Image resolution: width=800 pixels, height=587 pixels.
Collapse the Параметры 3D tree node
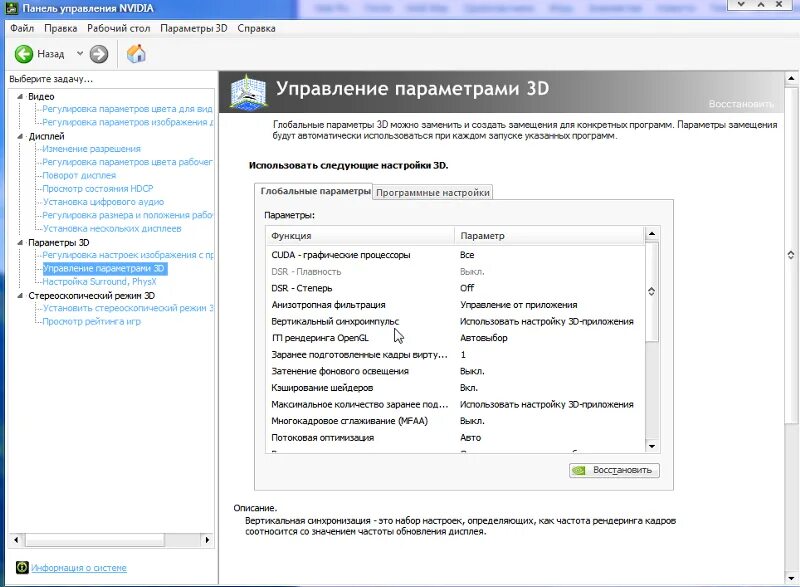tap(20, 242)
